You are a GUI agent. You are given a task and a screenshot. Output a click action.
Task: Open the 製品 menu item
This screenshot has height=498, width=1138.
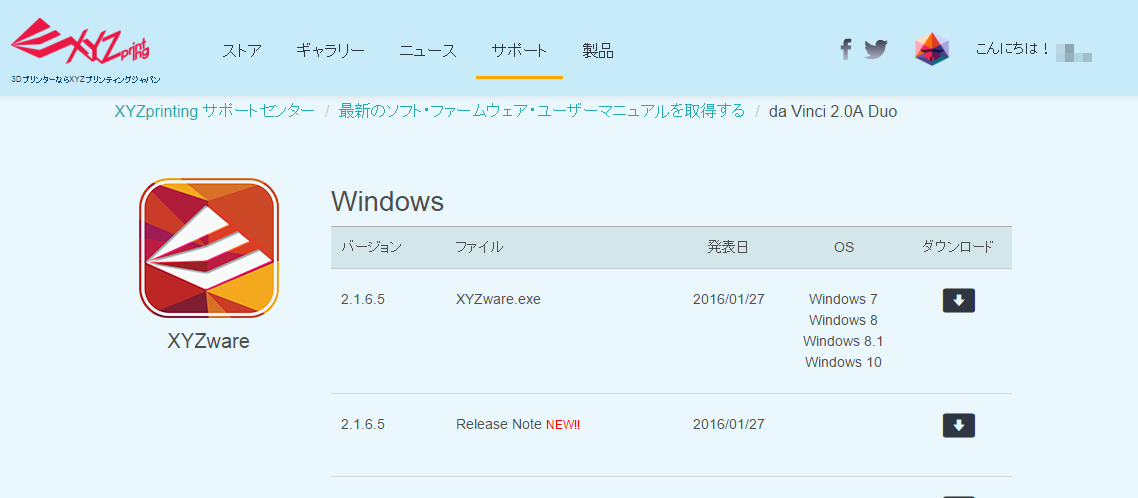(598, 51)
